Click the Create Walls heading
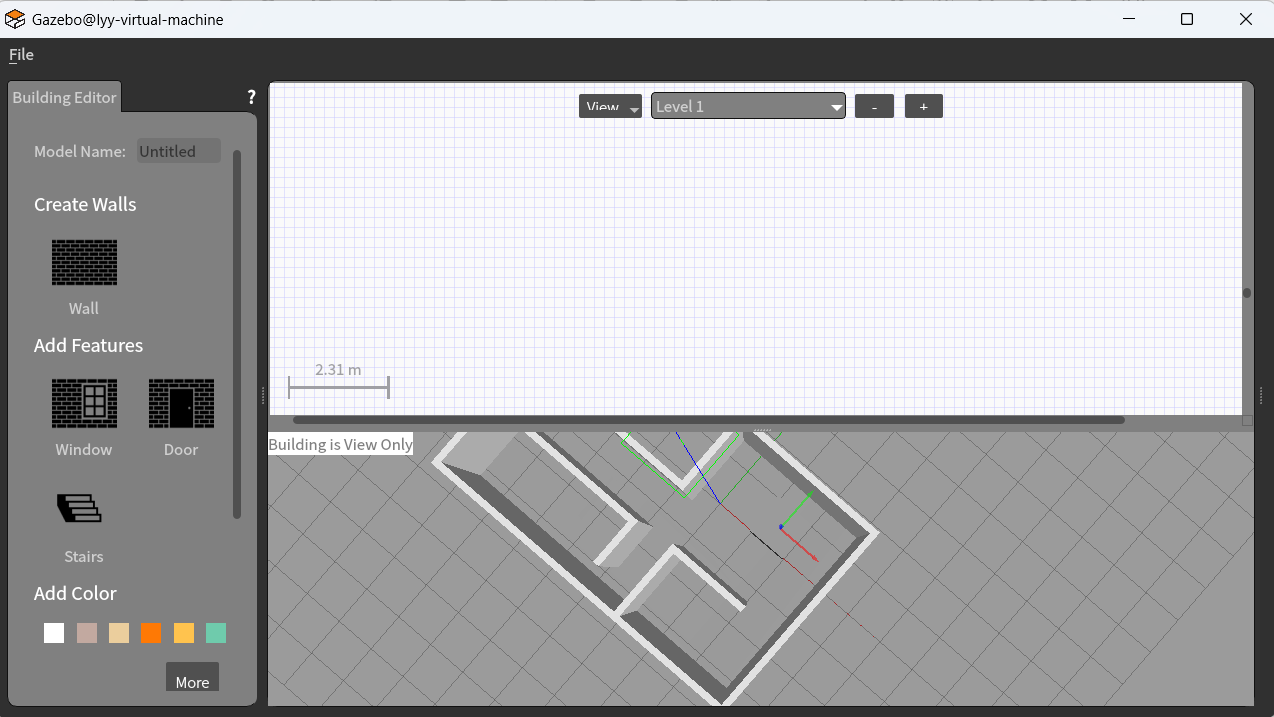The image size is (1274, 717). click(x=85, y=204)
